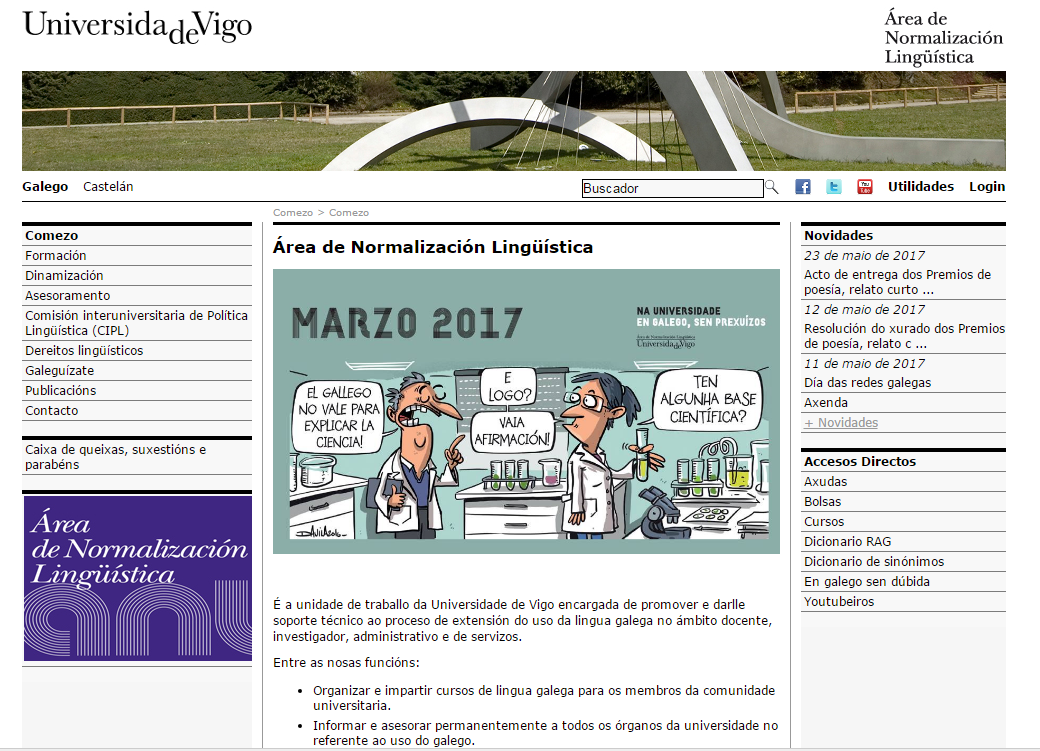Image resolution: width=1040 pixels, height=751 pixels.
Task: Open Dicionario de sinónimos shortcut
Action: (873, 562)
